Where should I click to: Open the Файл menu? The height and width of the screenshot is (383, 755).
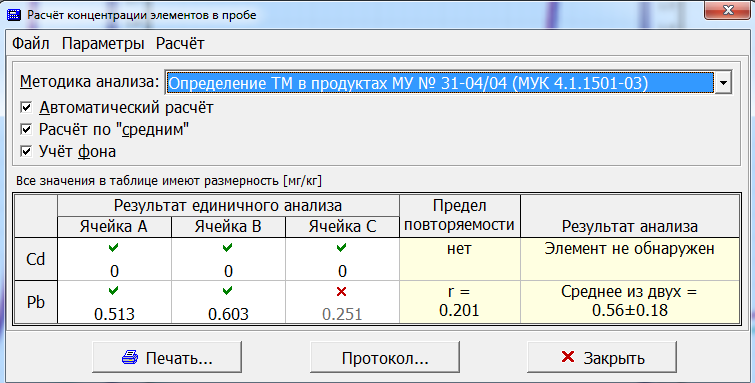pyautogui.click(x=30, y=44)
